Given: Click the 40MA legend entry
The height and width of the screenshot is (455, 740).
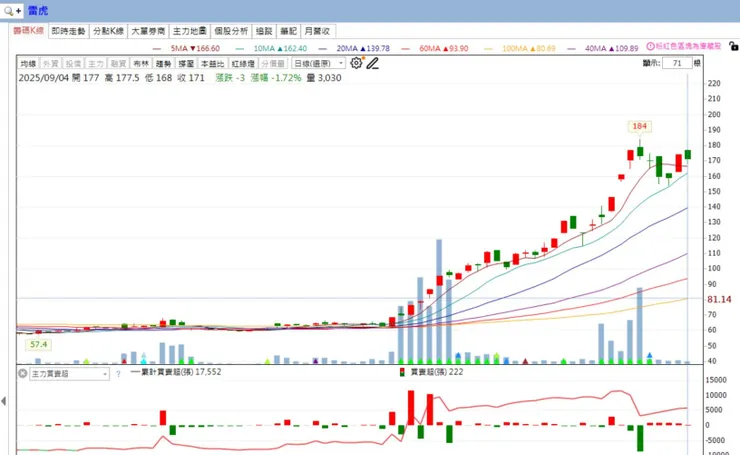Looking at the screenshot, I should (603, 48).
